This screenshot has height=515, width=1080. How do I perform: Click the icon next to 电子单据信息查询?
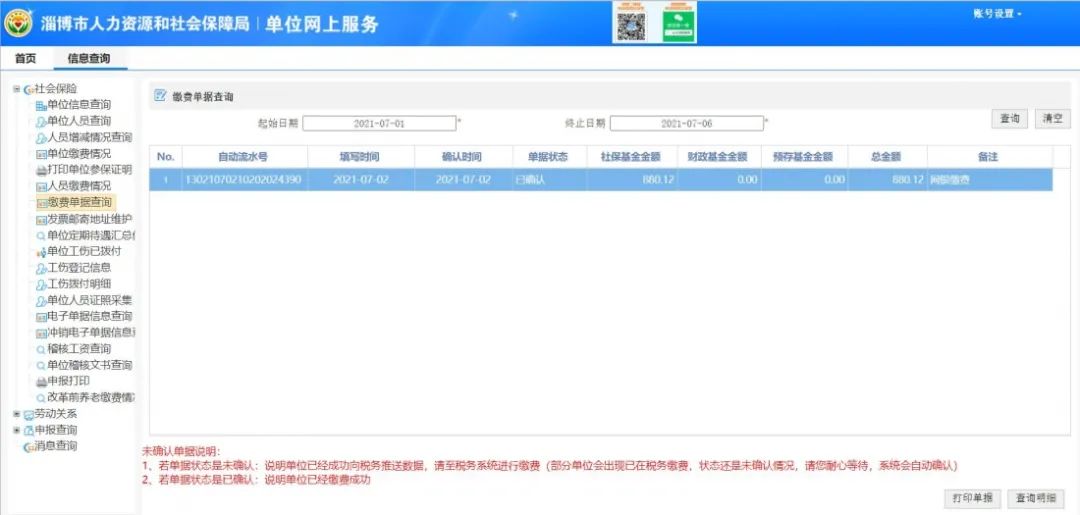[x=41, y=317]
